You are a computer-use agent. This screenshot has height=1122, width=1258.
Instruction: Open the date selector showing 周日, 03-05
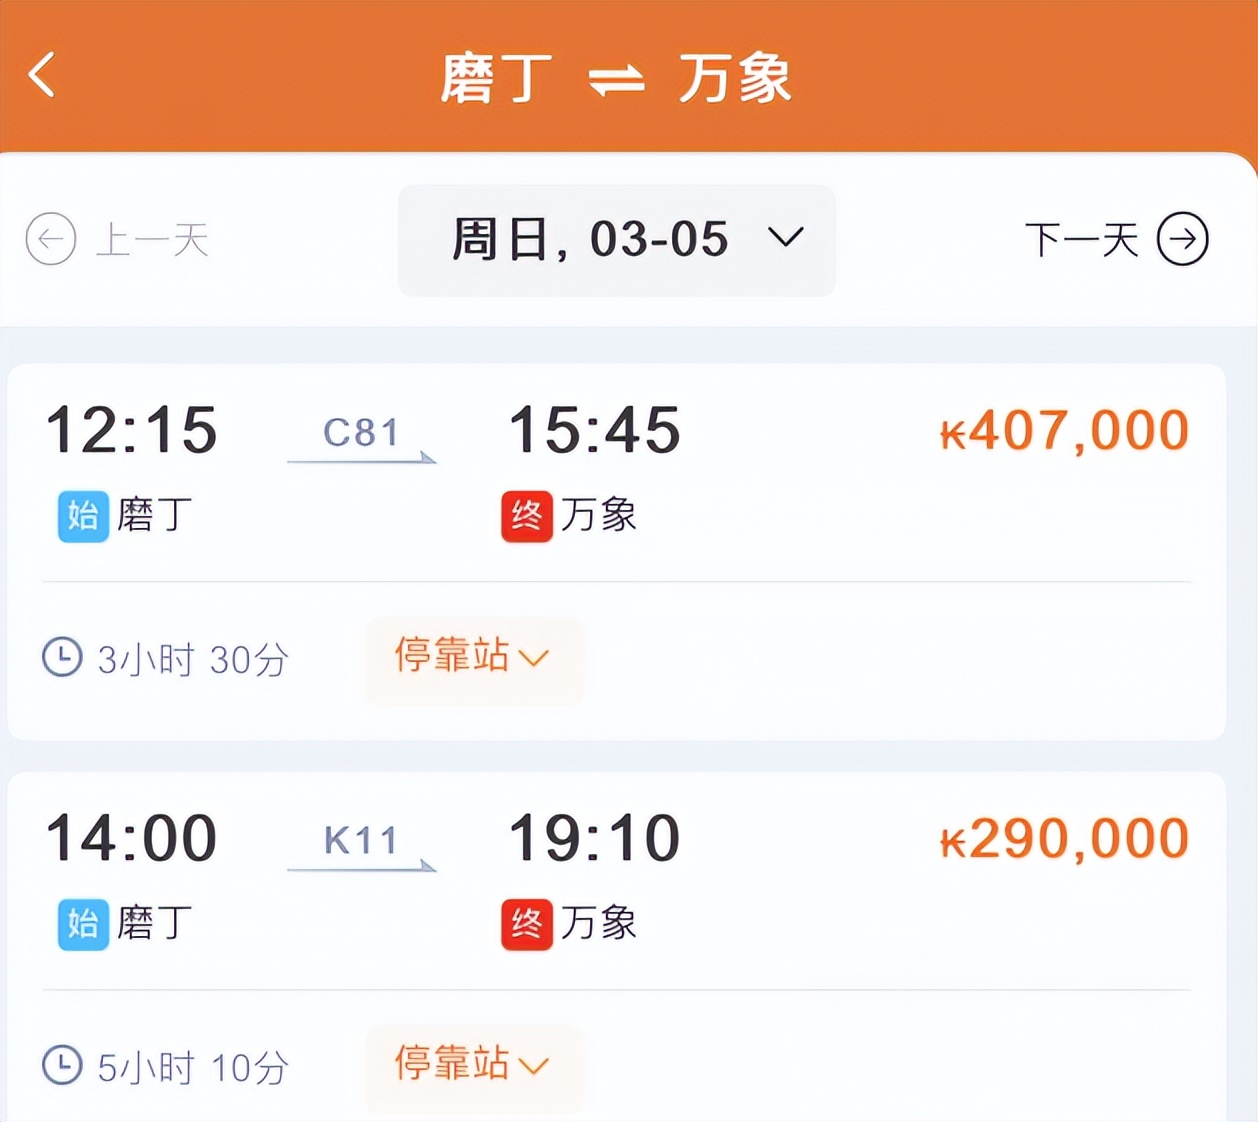616,240
